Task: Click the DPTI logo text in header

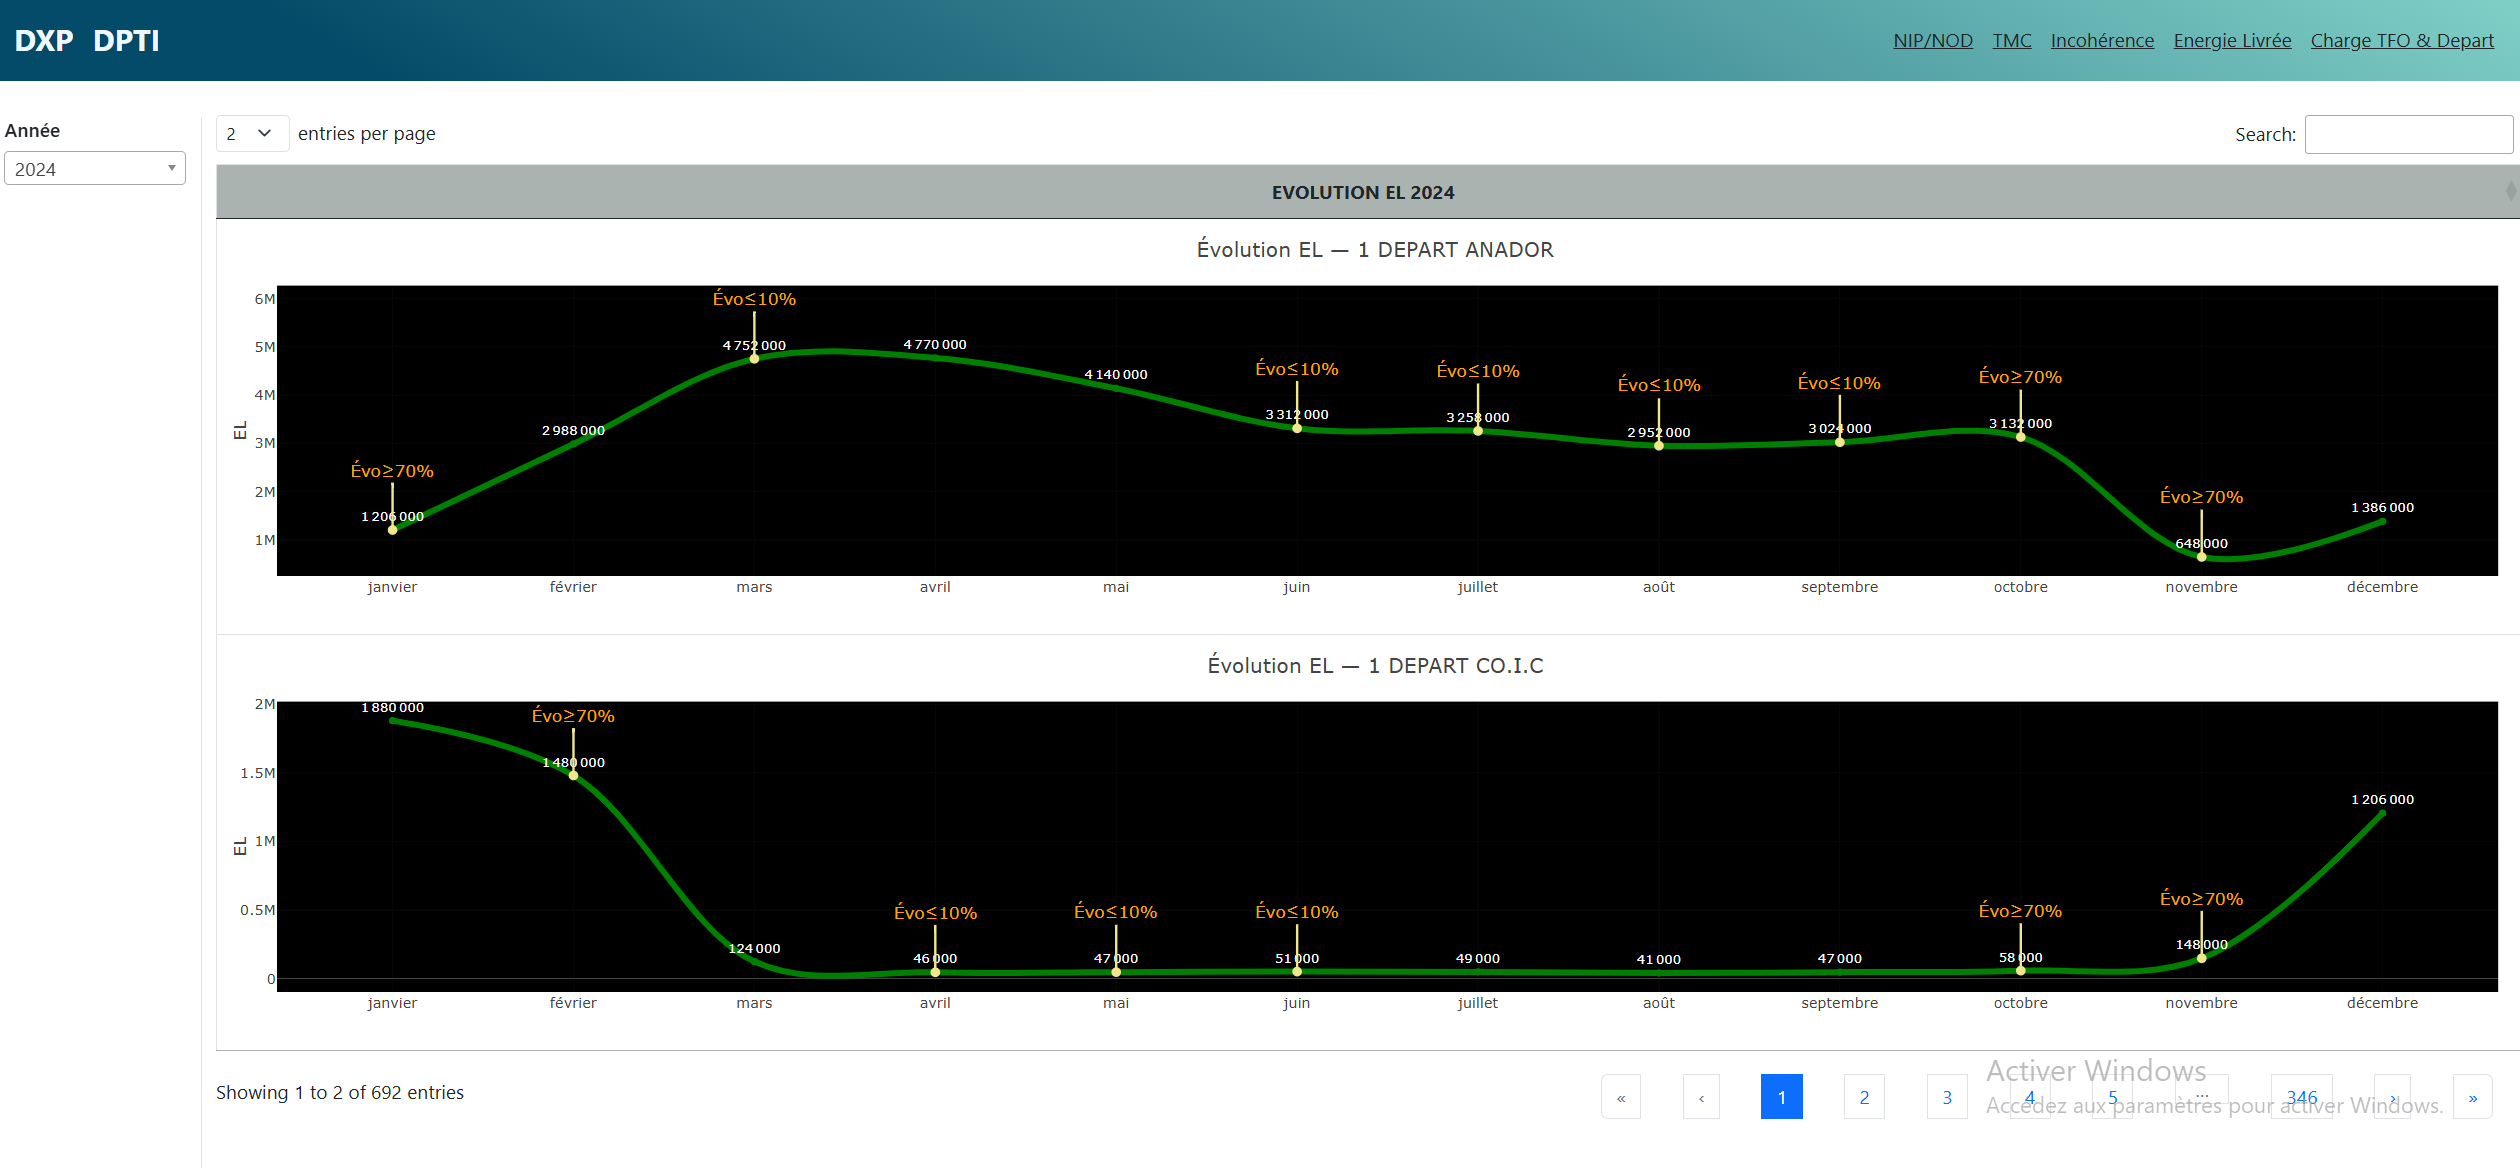Action: click(126, 41)
